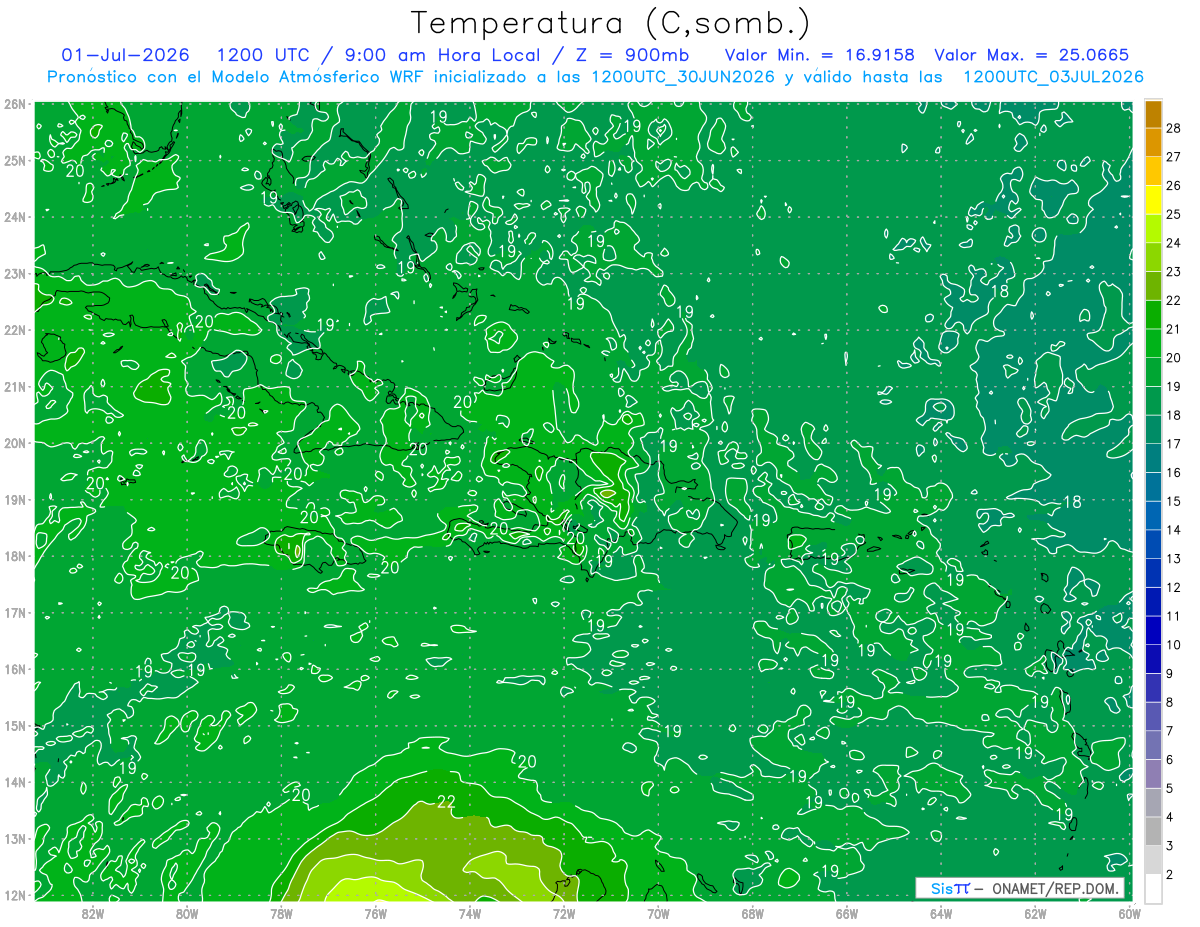Click the colorbar scale label '27'

1173,156
